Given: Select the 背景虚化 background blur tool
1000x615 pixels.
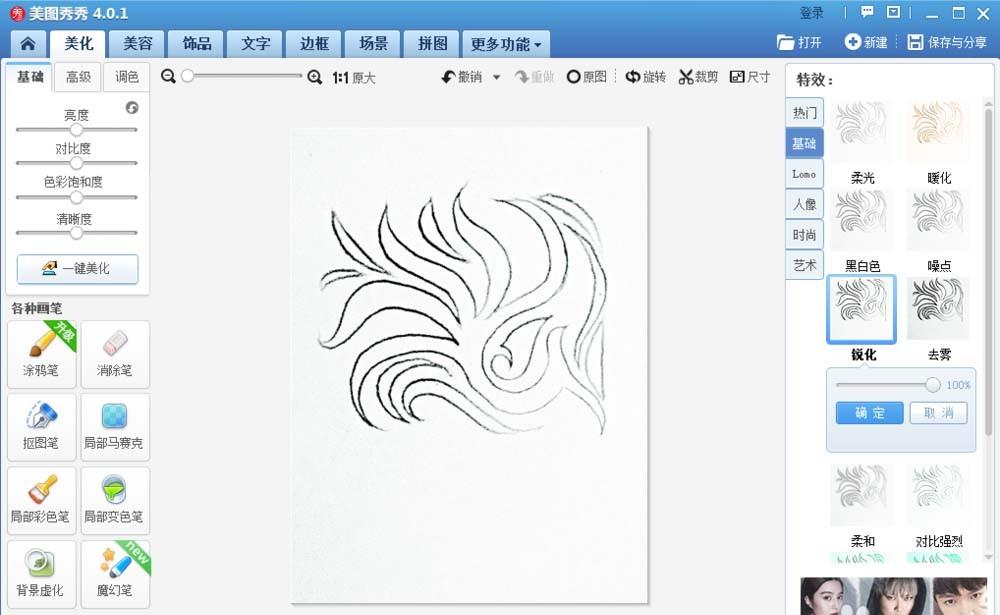Looking at the screenshot, I should [x=41, y=573].
